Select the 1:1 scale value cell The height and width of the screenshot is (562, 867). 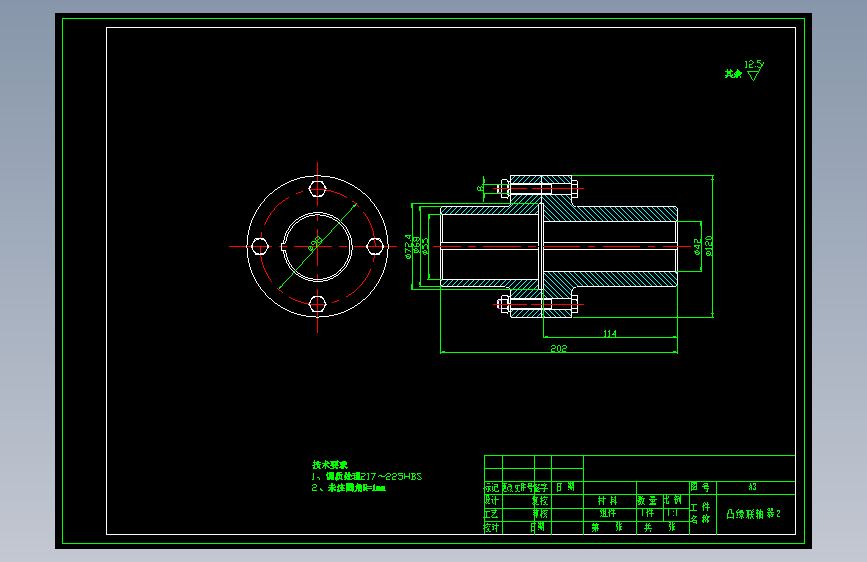676,514
